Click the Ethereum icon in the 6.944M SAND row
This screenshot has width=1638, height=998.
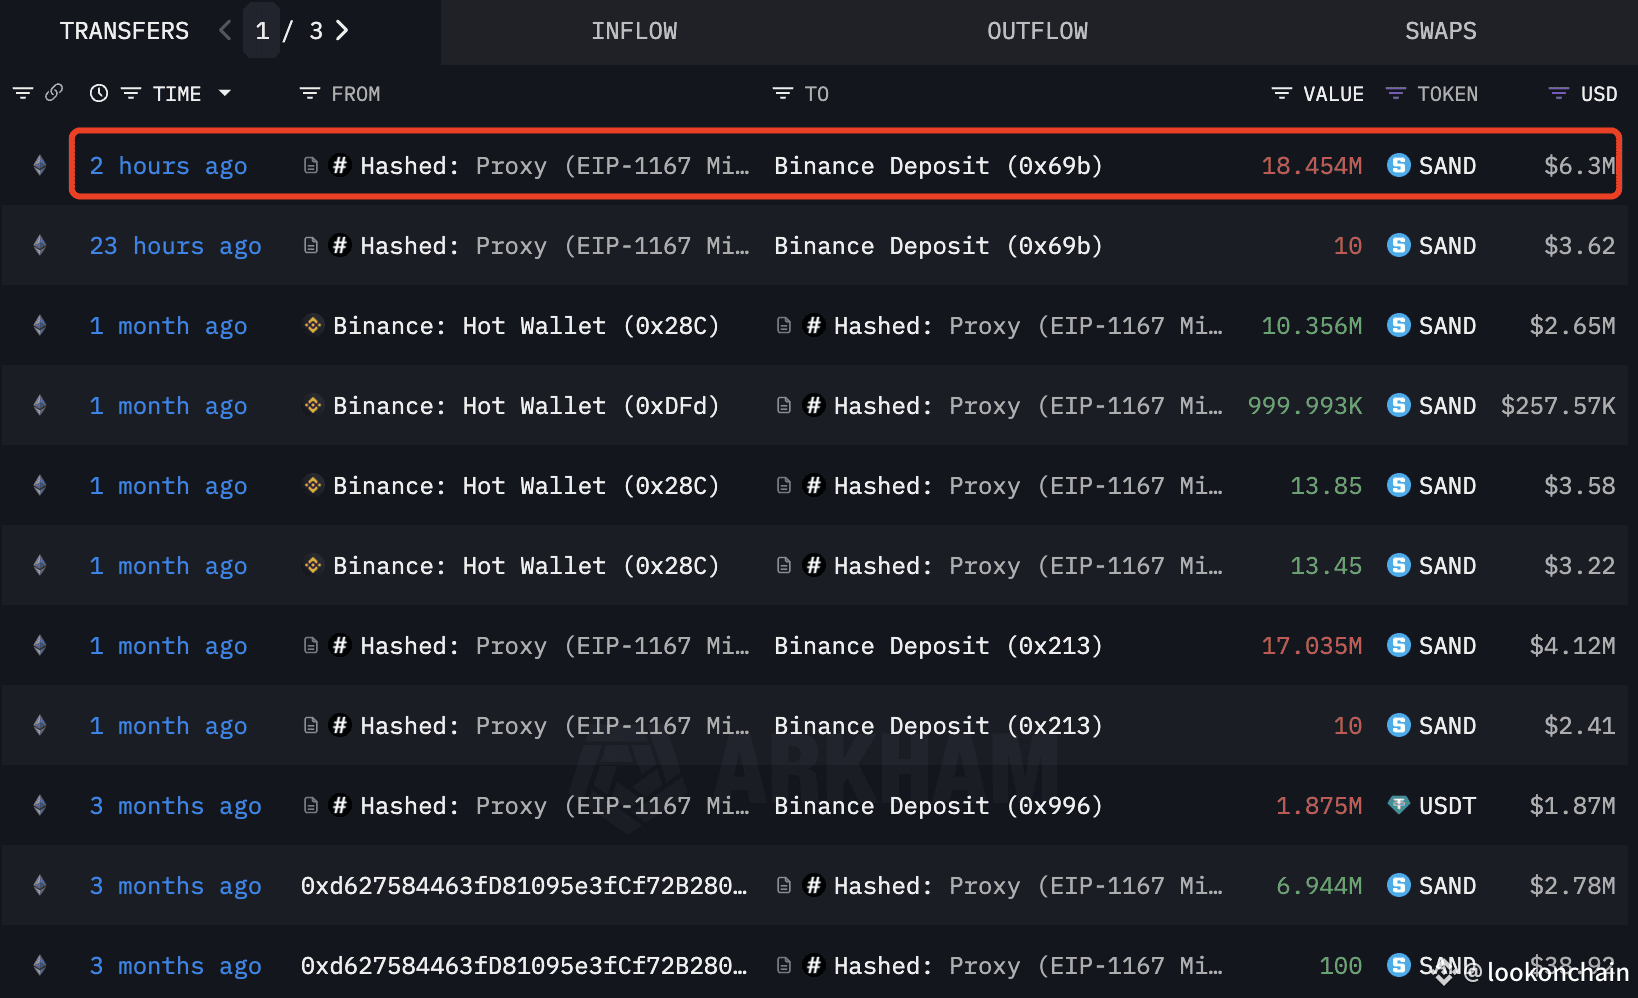[40, 885]
